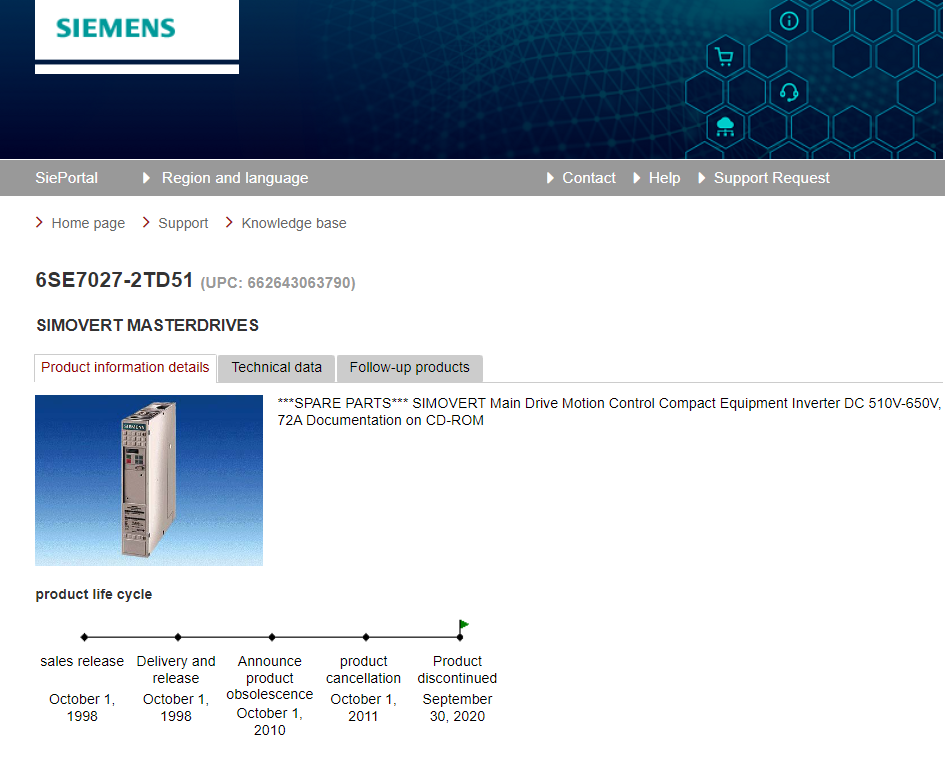Expand the Help menu
The width and height of the screenshot is (945, 758).
(x=663, y=178)
